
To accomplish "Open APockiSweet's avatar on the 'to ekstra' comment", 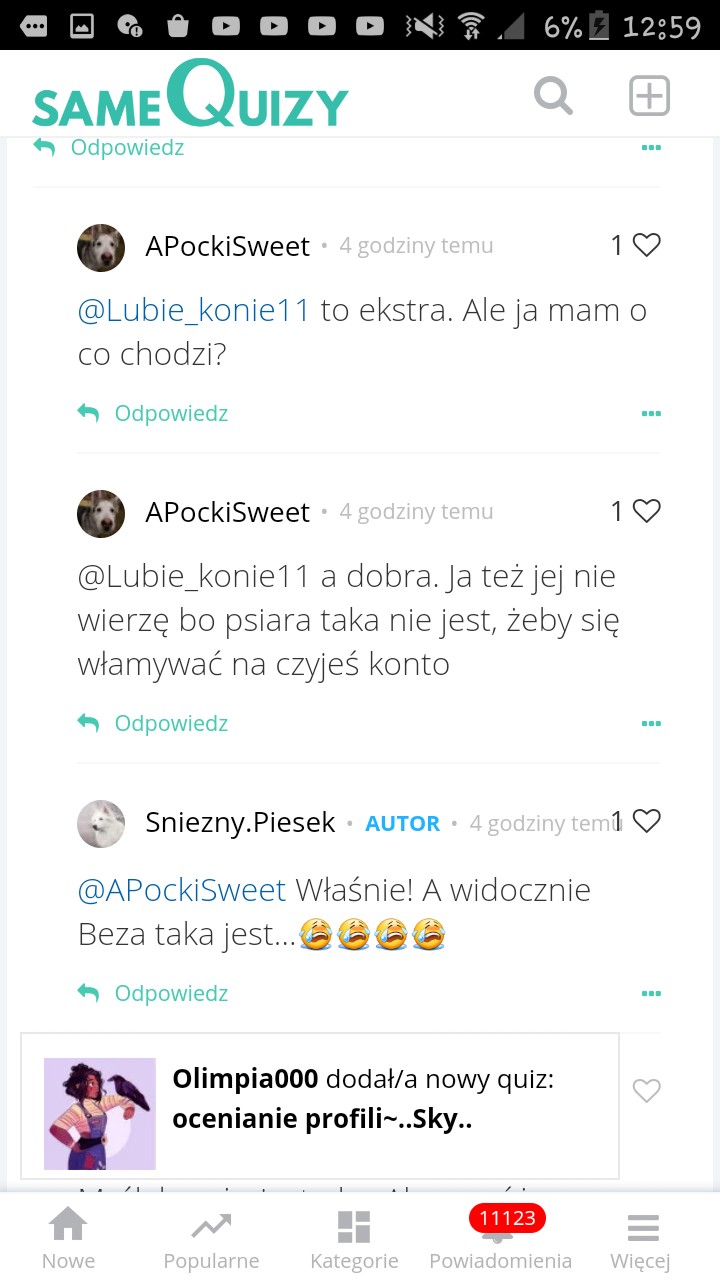I will (101, 247).
